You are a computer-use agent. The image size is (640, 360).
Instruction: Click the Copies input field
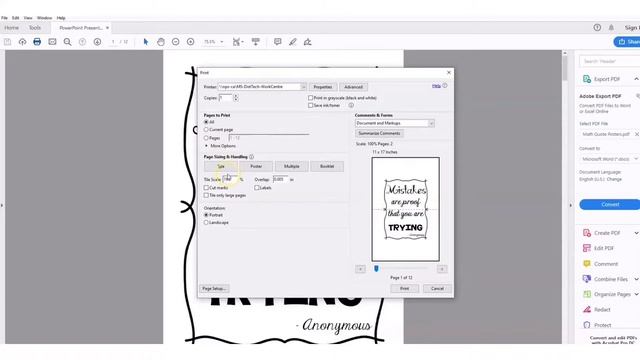pos(225,98)
